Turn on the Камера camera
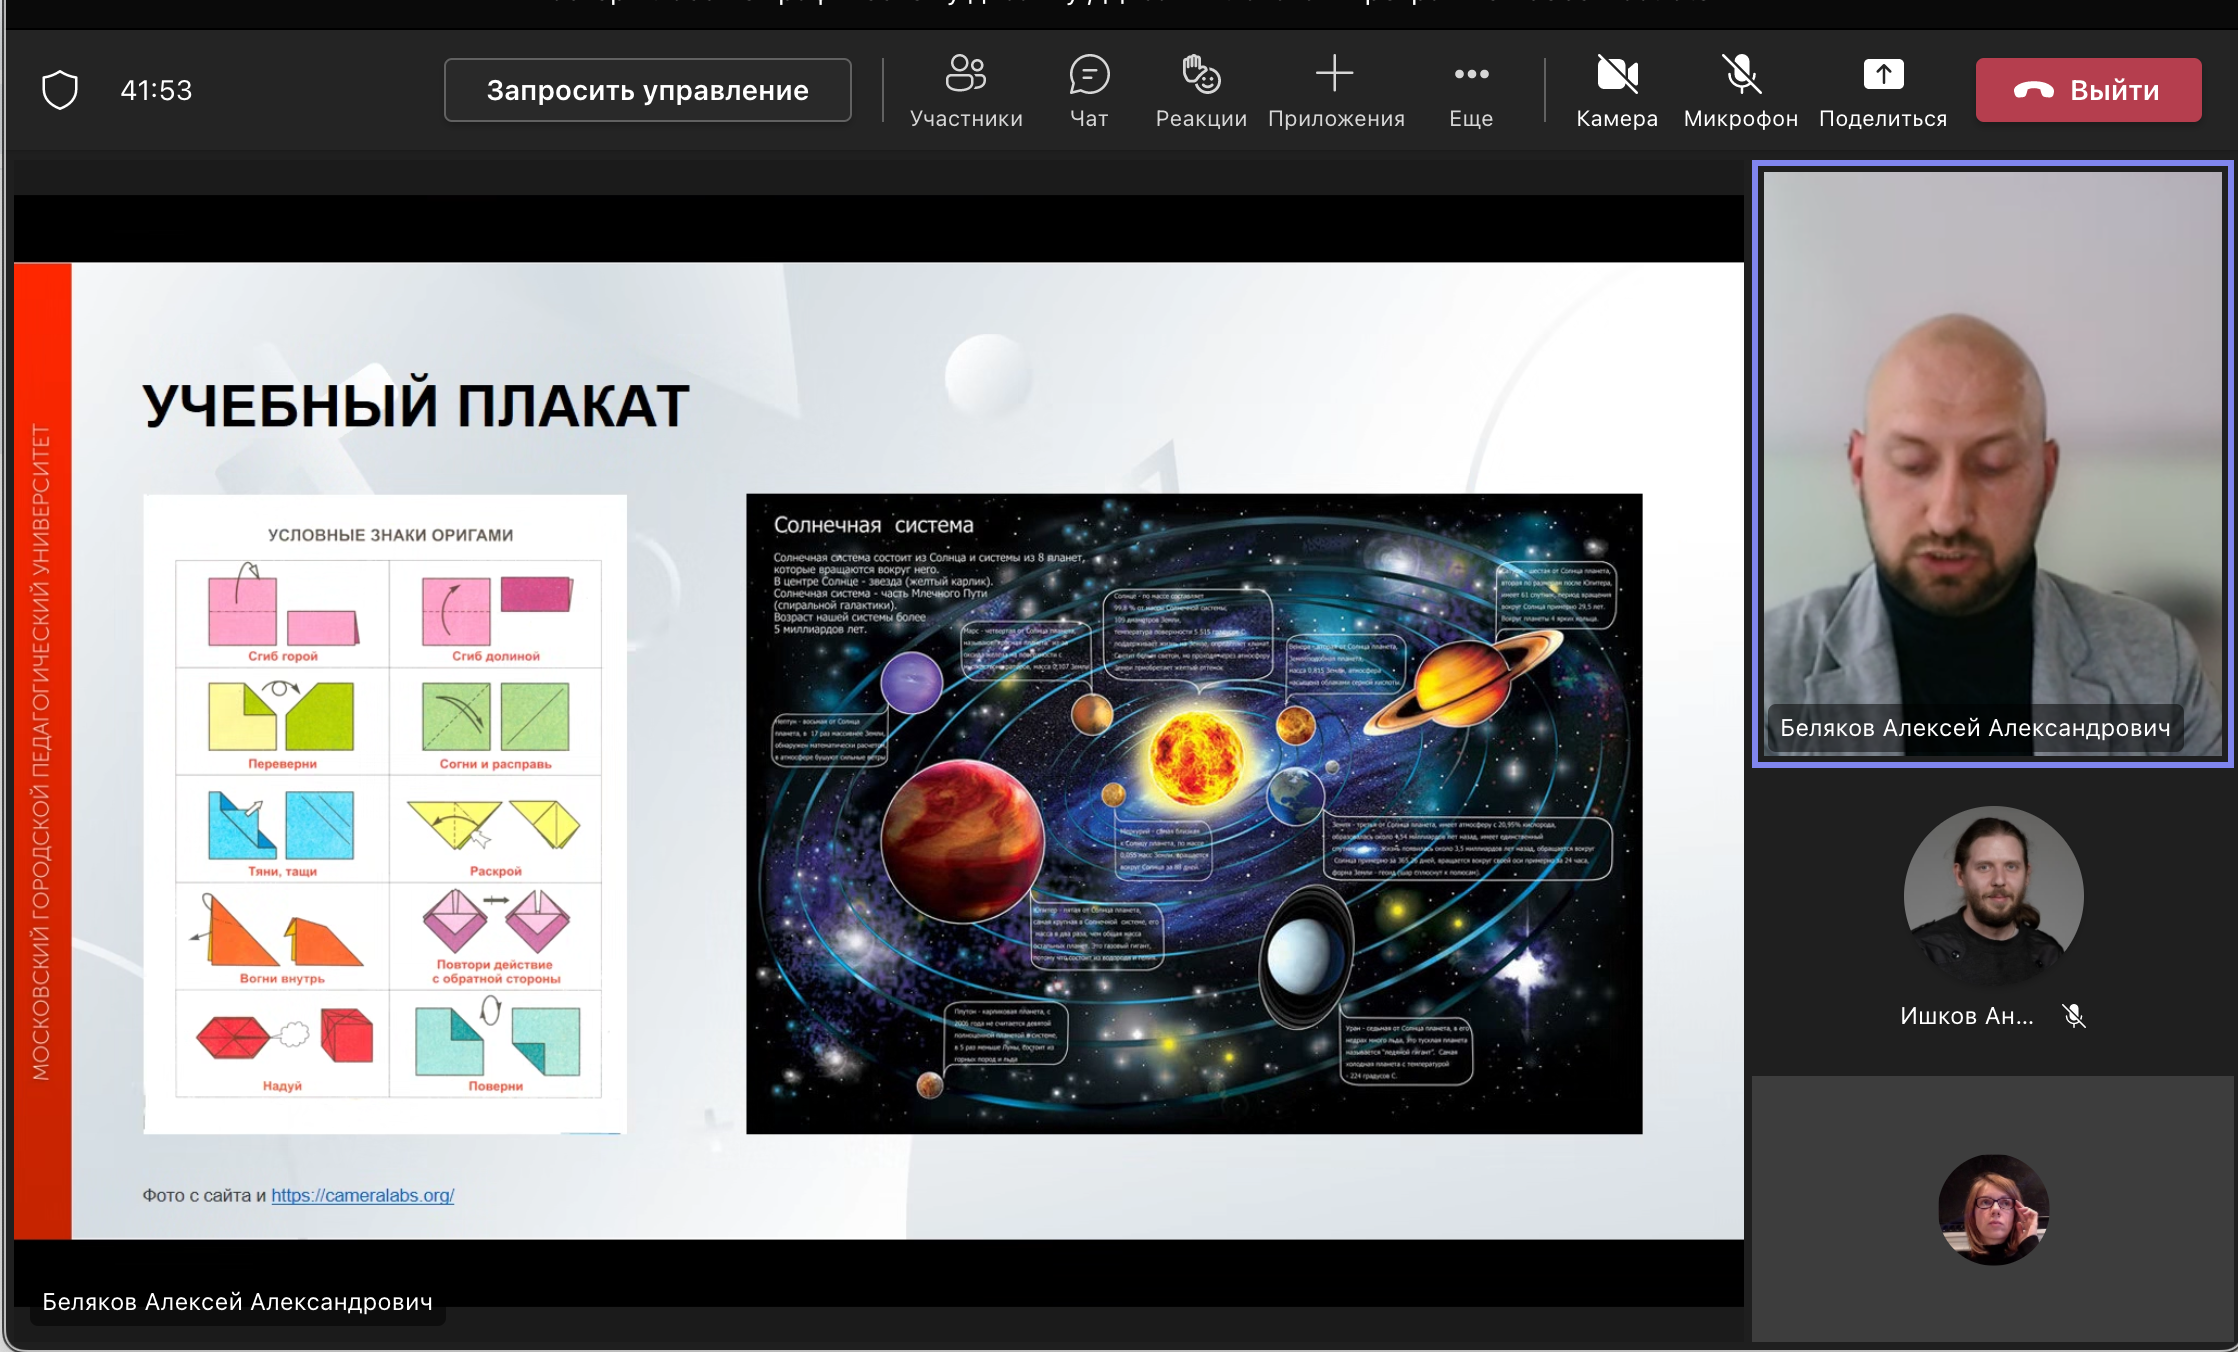The width and height of the screenshot is (2238, 1352). [x=1616, y=90]
